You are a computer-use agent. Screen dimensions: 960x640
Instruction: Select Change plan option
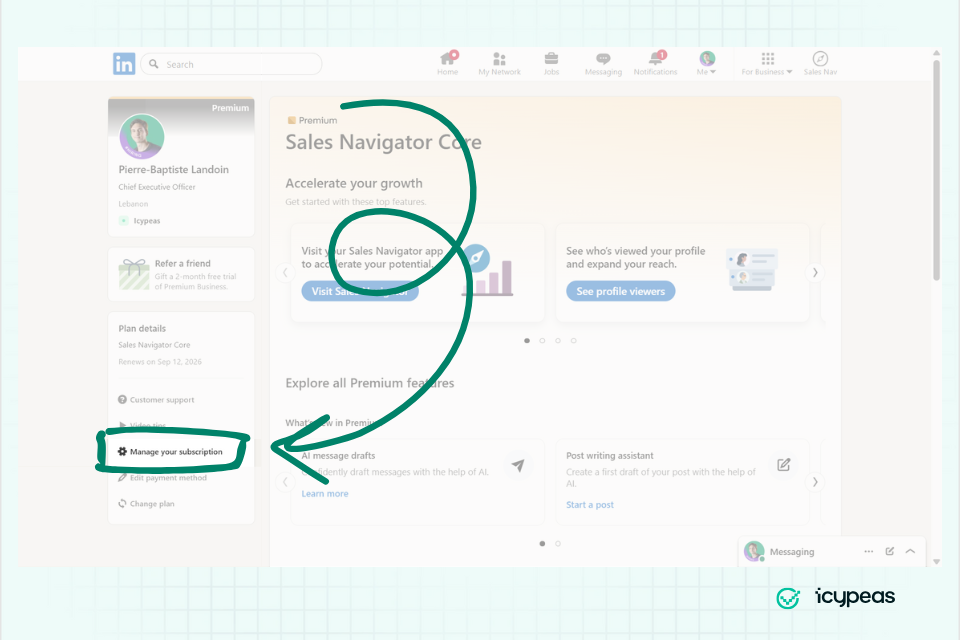[152, 503]
